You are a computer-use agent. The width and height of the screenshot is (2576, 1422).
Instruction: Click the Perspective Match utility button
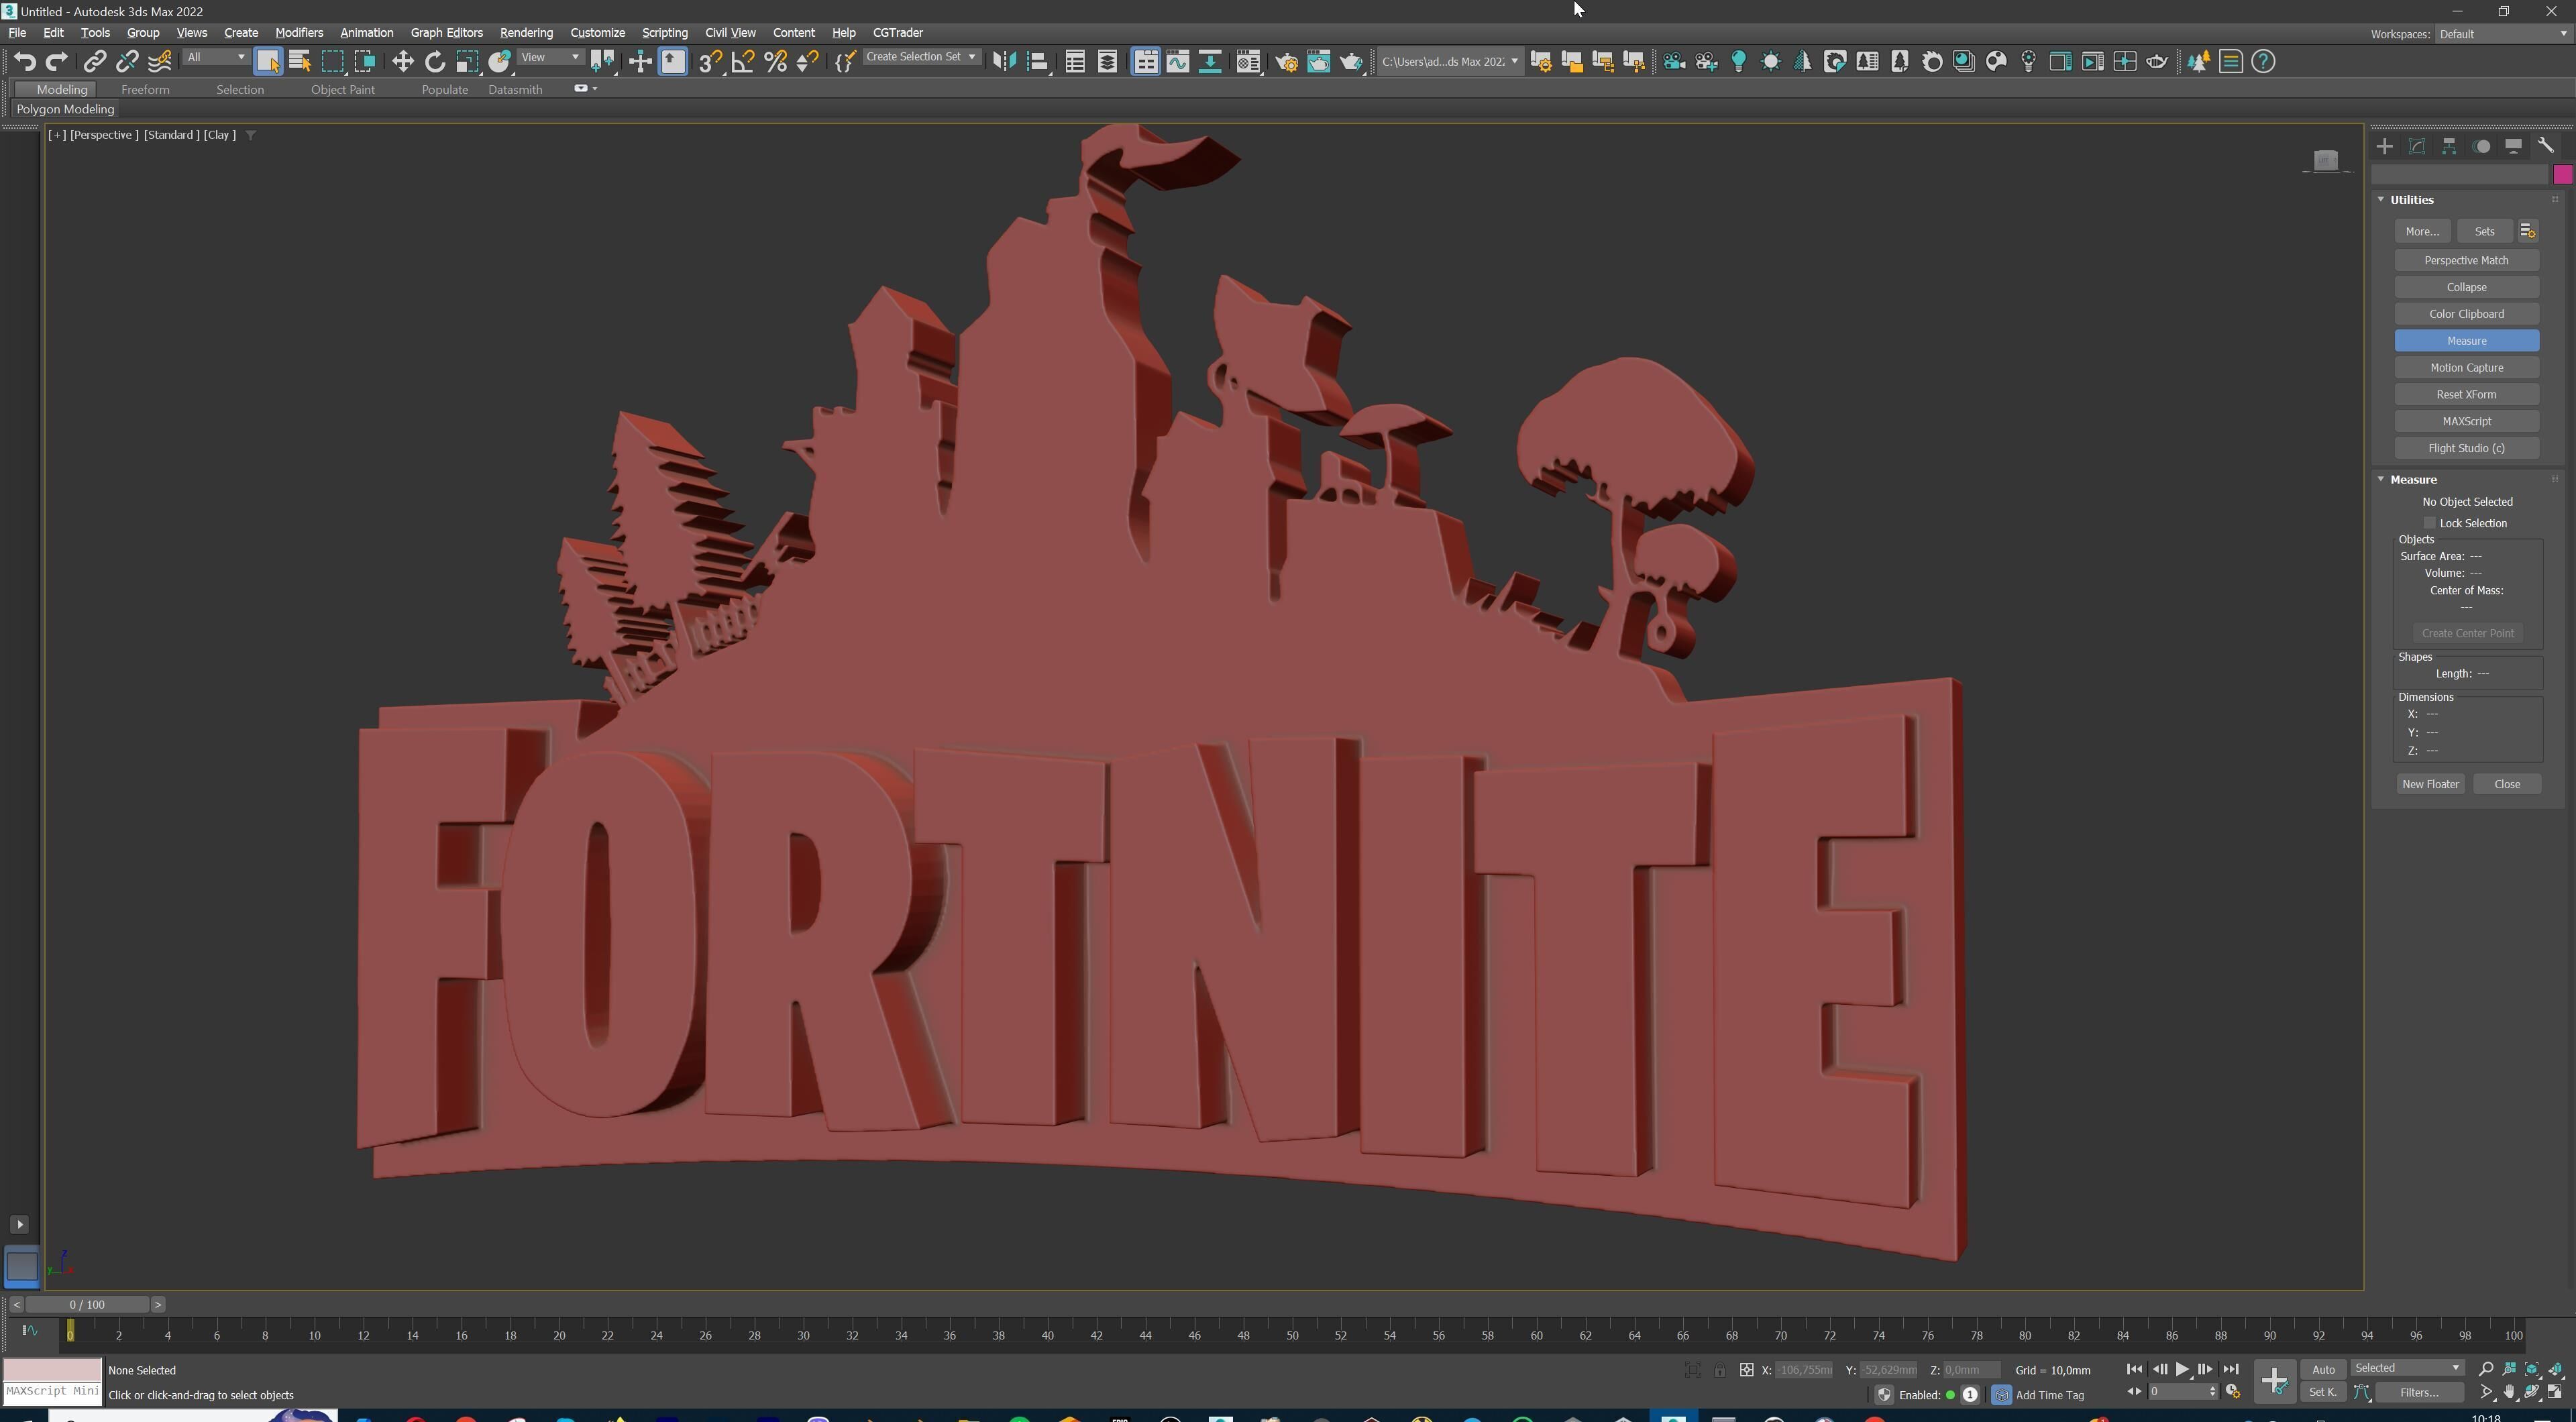2466,261
